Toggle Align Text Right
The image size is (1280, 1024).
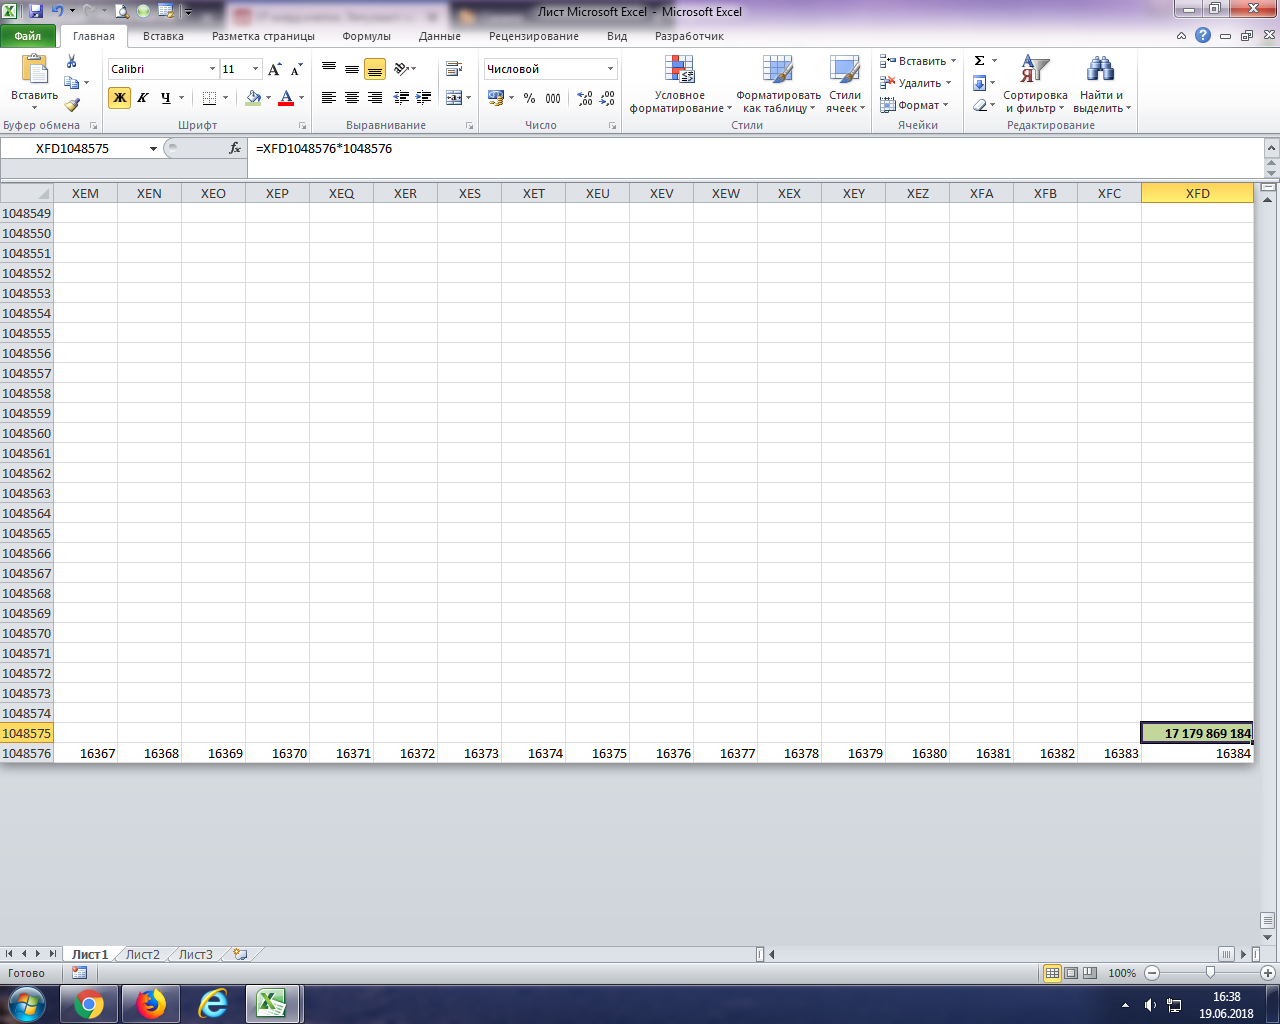tap(375, 98)
